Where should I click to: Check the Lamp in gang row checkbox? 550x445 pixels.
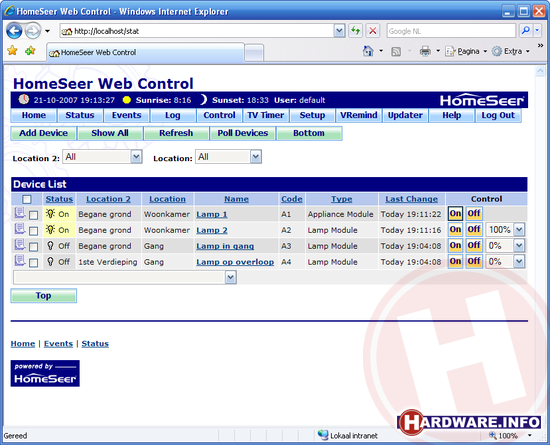pyautogui.click(x=33, y=247)
